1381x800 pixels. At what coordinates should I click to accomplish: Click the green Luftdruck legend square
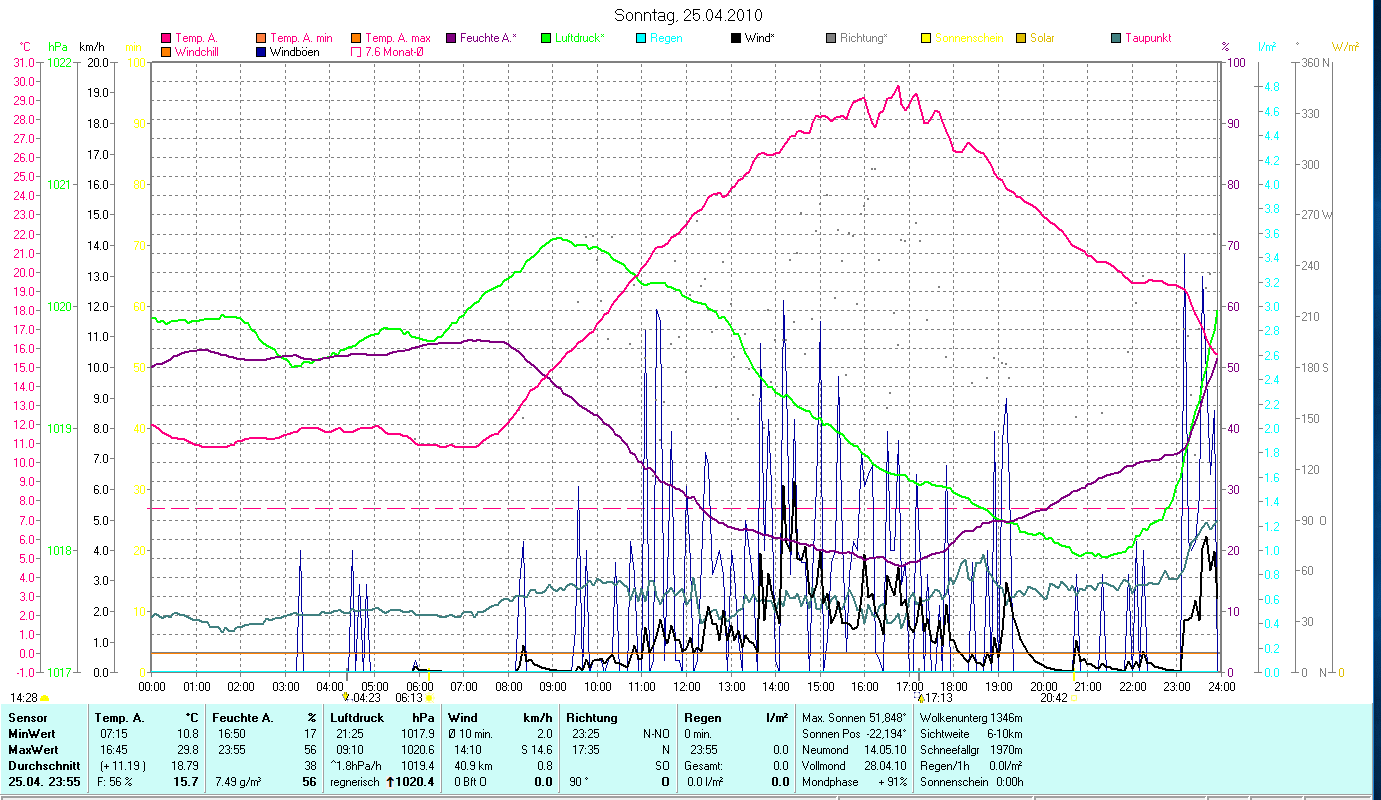[546, 38]
